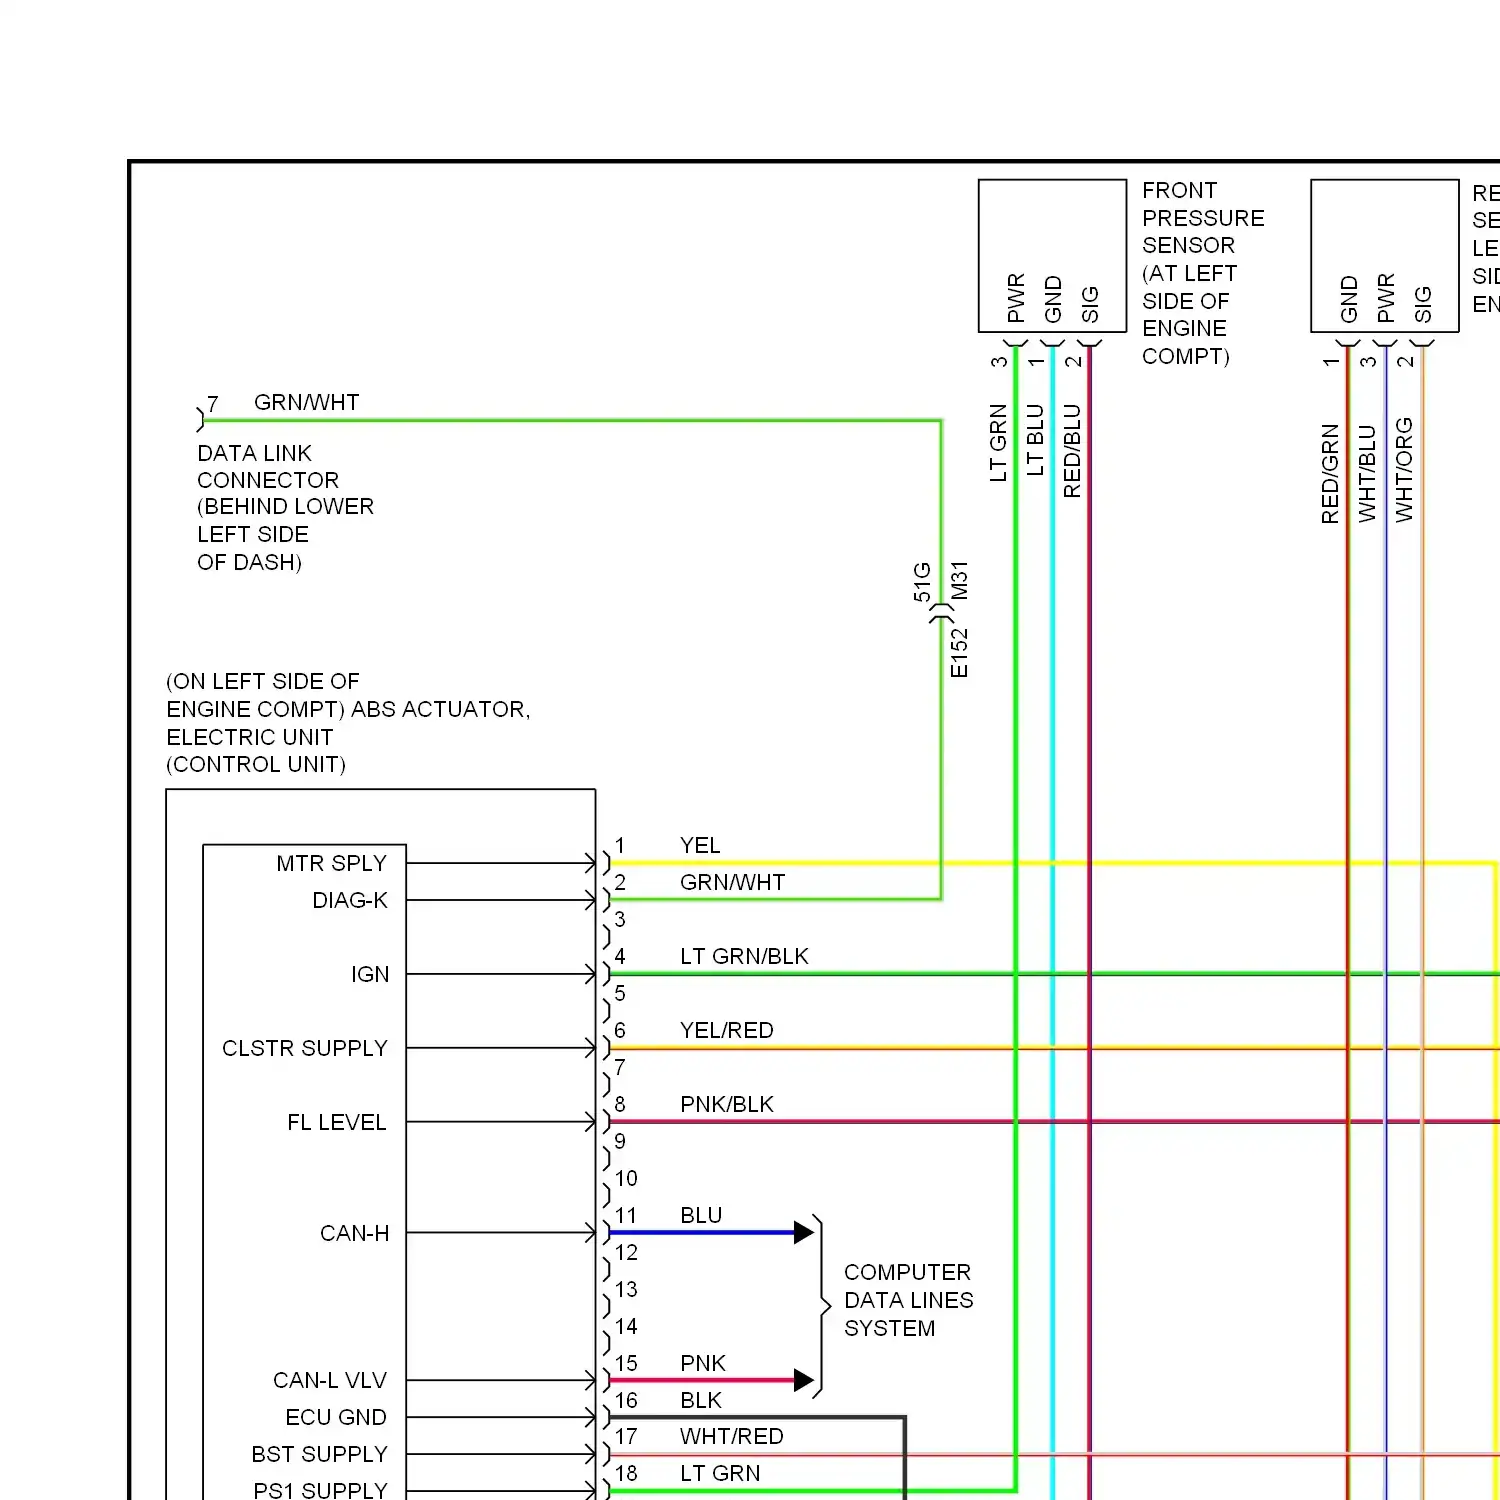Click the BLU wire label at pin 11
This screenshot has width=1500, height=1500.
point(700,1215)
